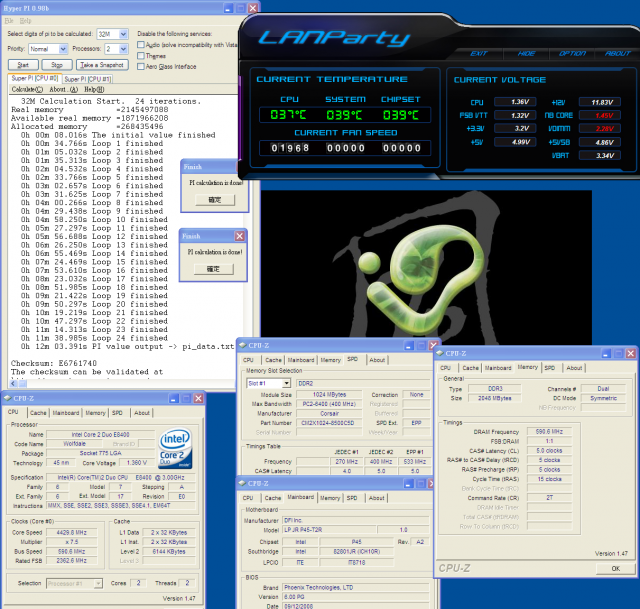Click the PI value output pi_data.txt line
640x609 pixels.
127,347
